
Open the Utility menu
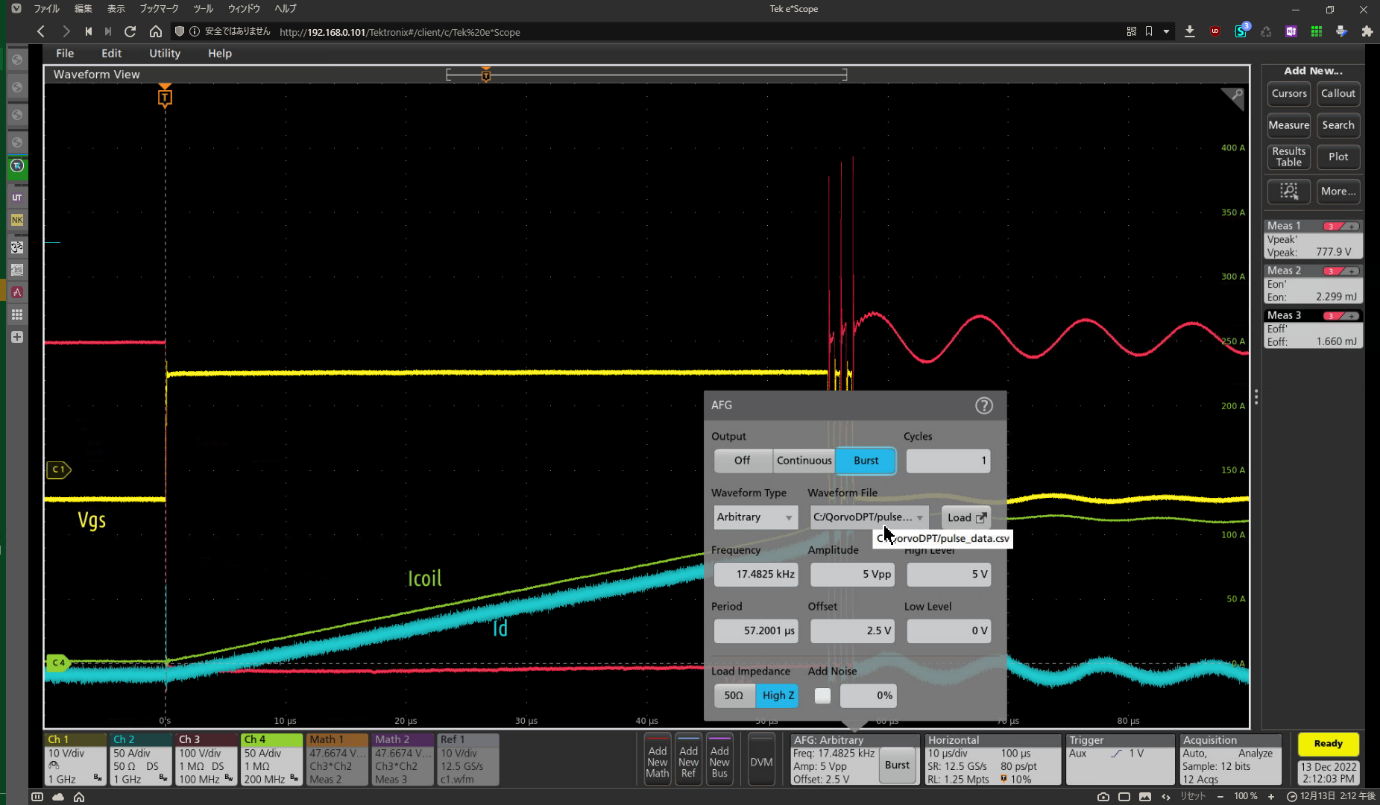pyautogui.click(x=165, y=53)
